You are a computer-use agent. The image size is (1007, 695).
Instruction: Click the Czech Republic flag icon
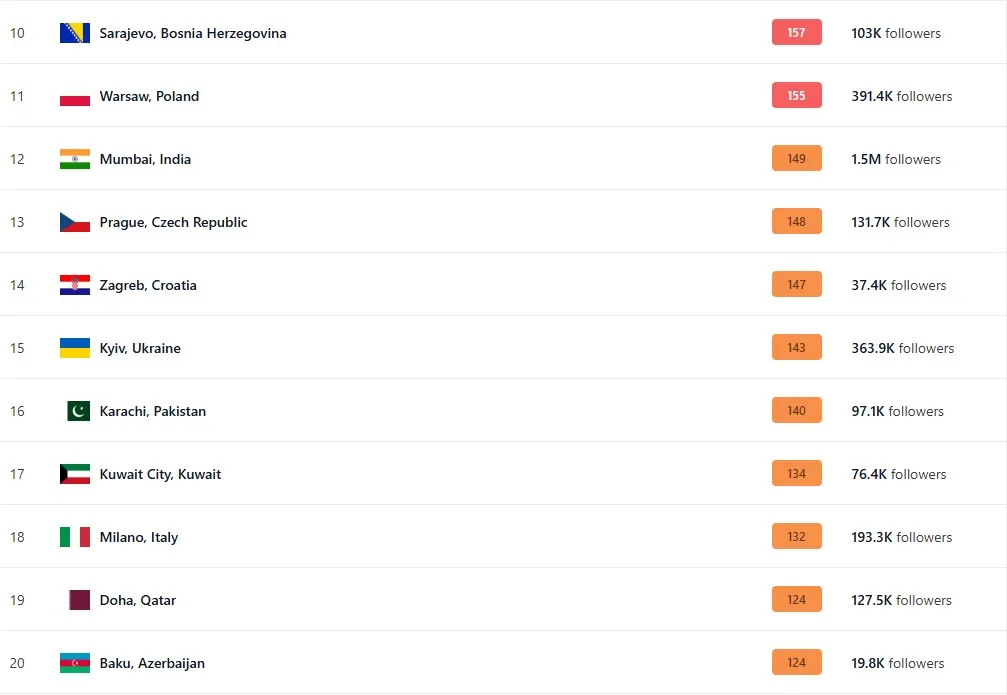tap(75, 222)
